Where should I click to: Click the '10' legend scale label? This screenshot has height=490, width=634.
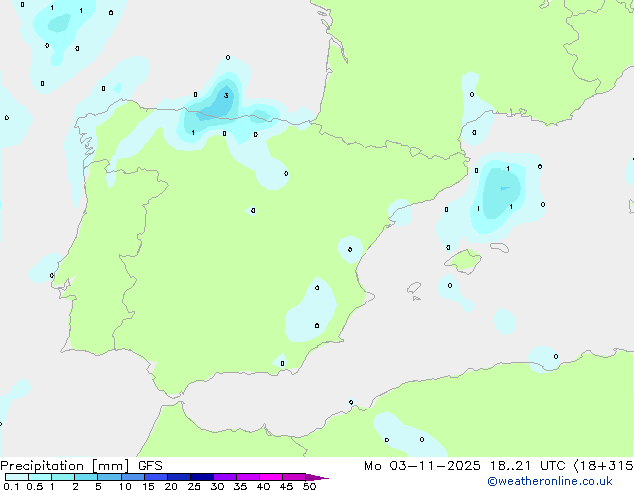125,486
